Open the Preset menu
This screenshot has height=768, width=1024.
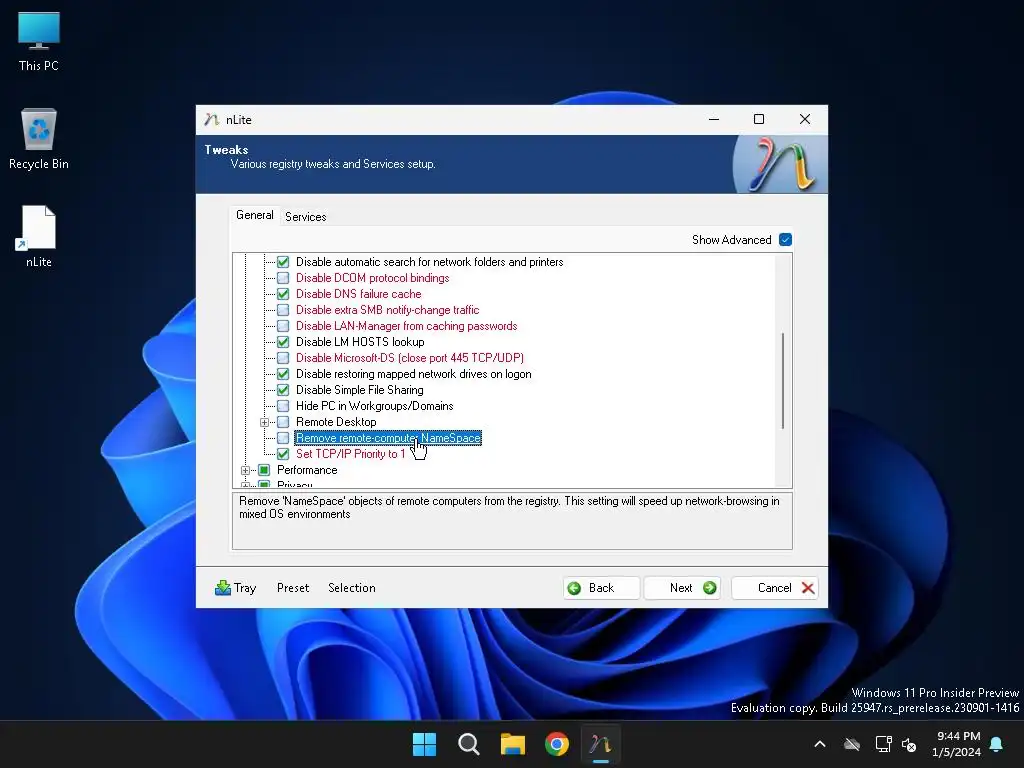click(x=293, y=588)
